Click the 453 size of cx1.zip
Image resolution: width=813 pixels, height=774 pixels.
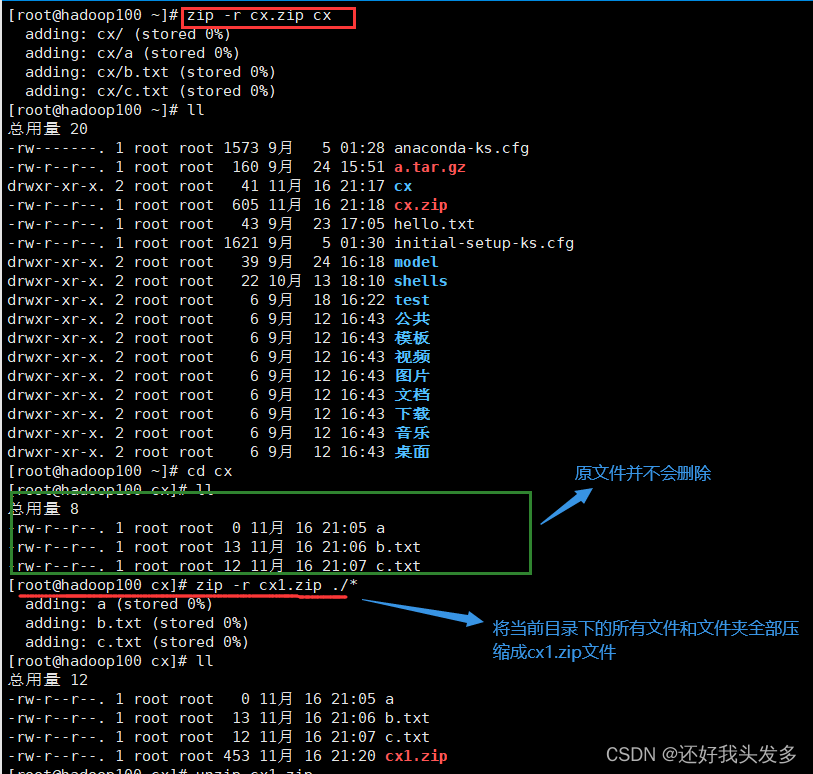tap(236, 756)
